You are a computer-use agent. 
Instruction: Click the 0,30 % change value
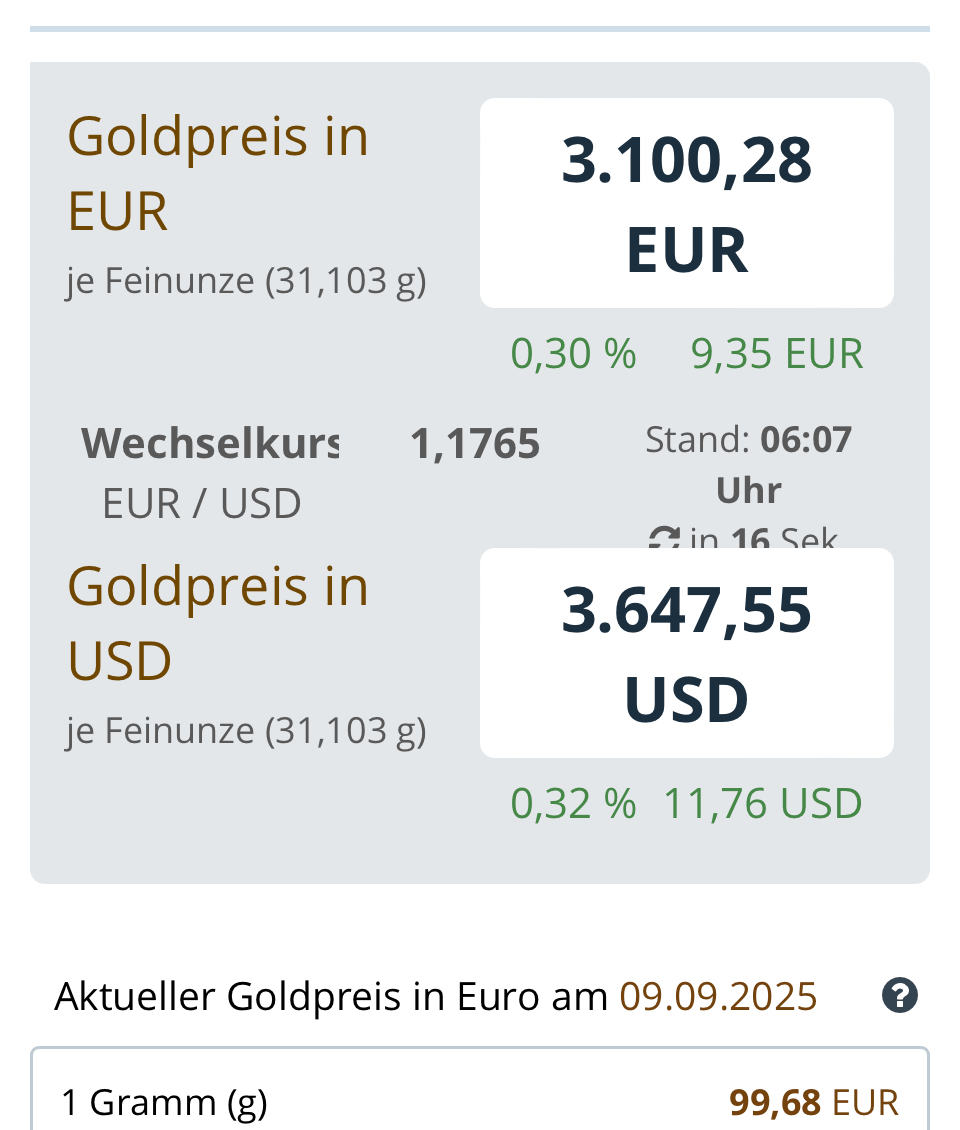(573, 354)
